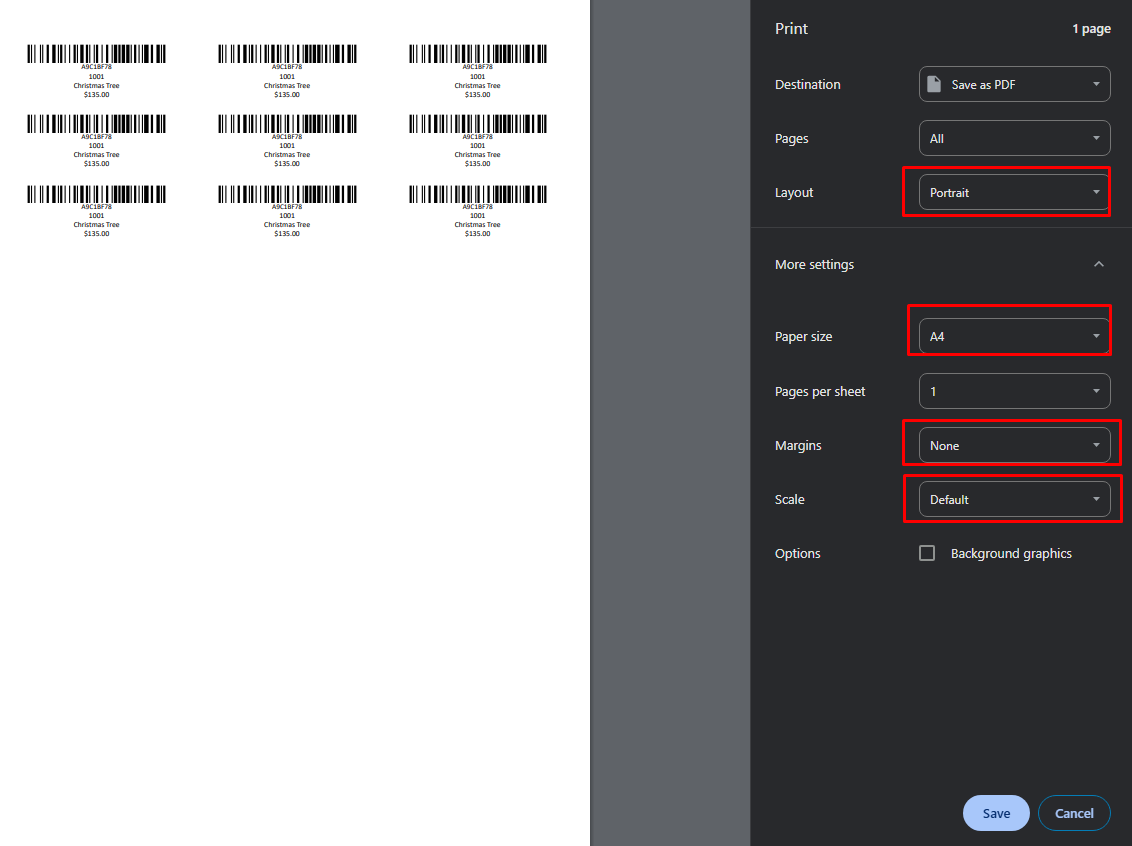The image size is (1132, 846).
Task: Open the Pages dropdown set to All
Action: (1014, 138)
